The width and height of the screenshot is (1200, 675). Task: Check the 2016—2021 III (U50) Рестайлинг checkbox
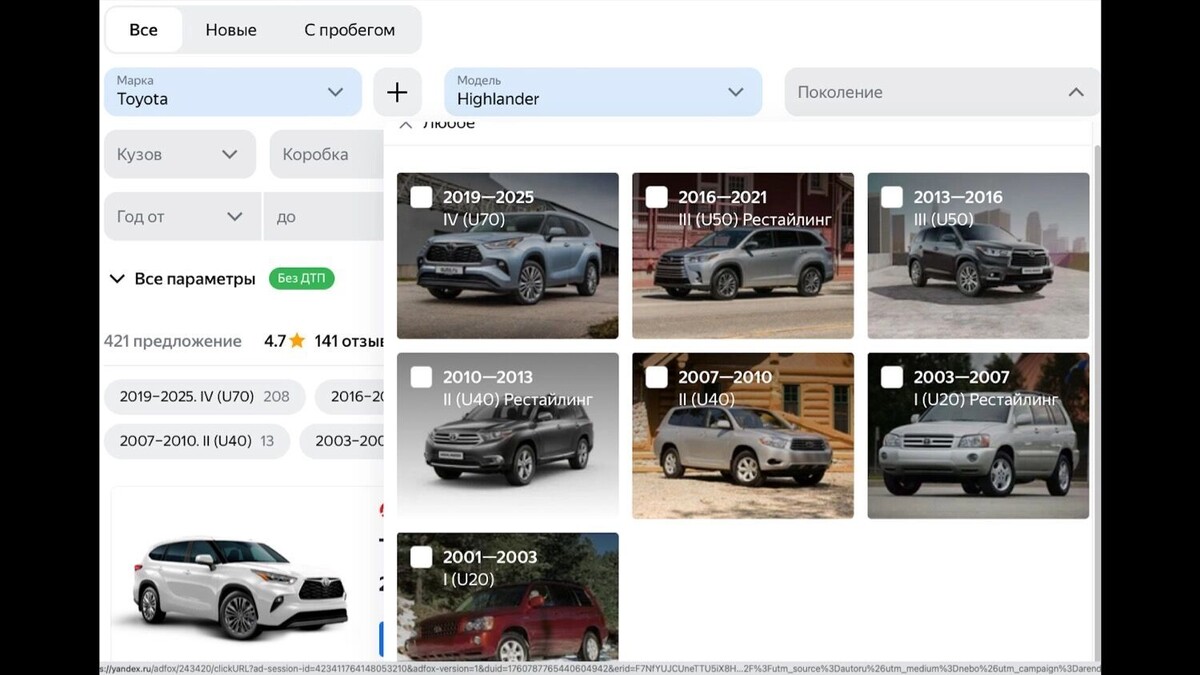pos(655,197)
